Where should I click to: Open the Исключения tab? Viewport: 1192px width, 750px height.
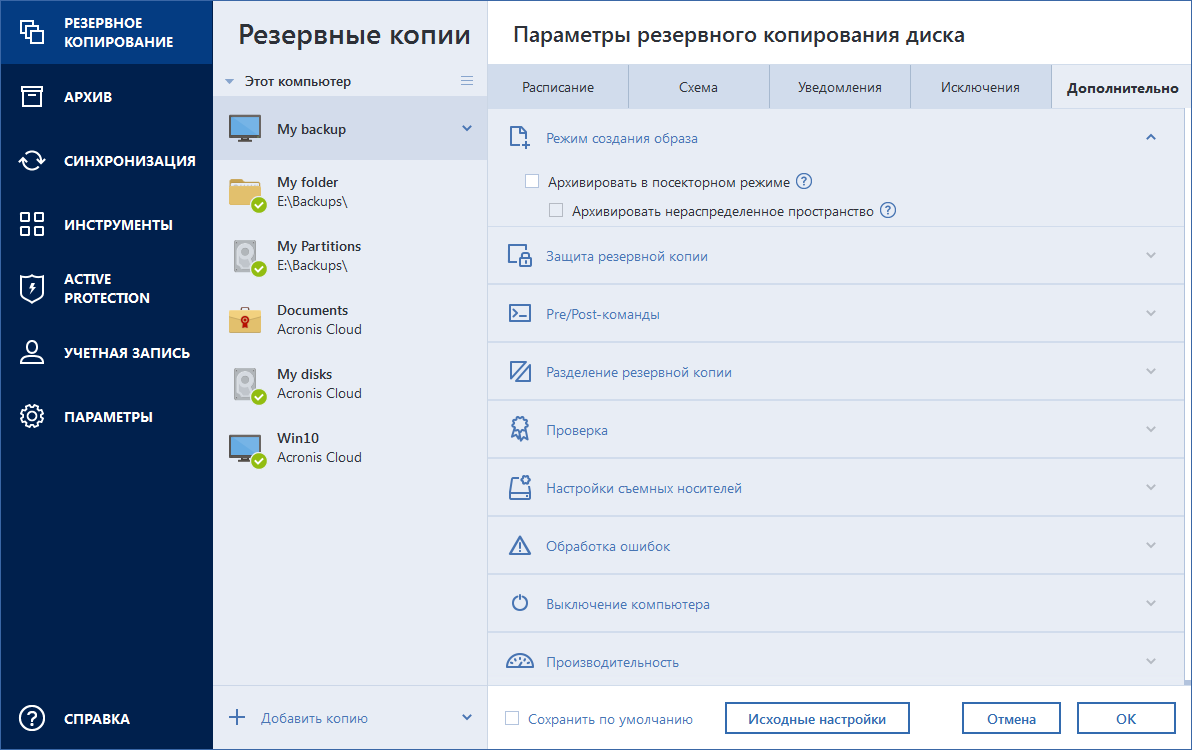click(980, 87)
